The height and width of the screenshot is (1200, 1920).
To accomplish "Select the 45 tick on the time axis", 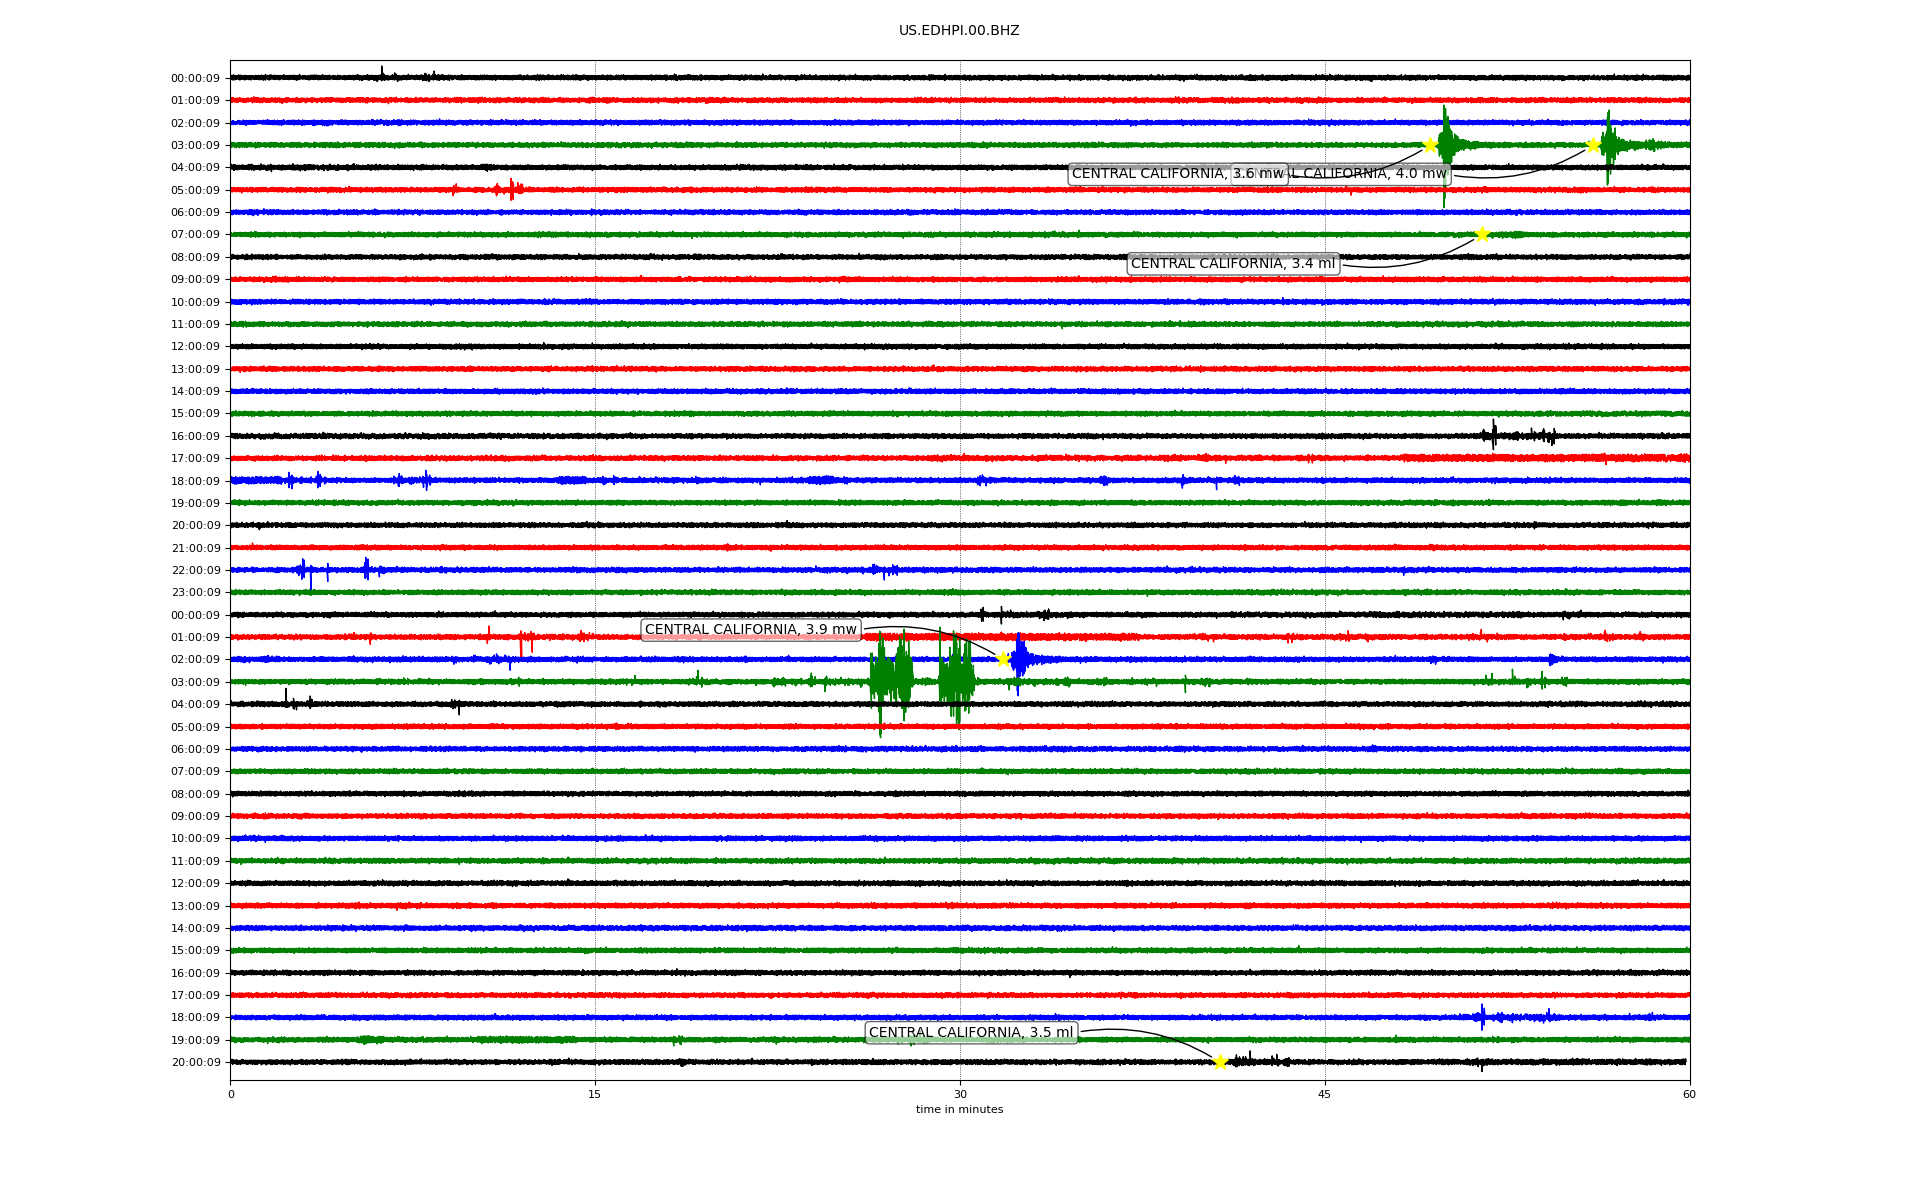I will pos(1325,1094).
